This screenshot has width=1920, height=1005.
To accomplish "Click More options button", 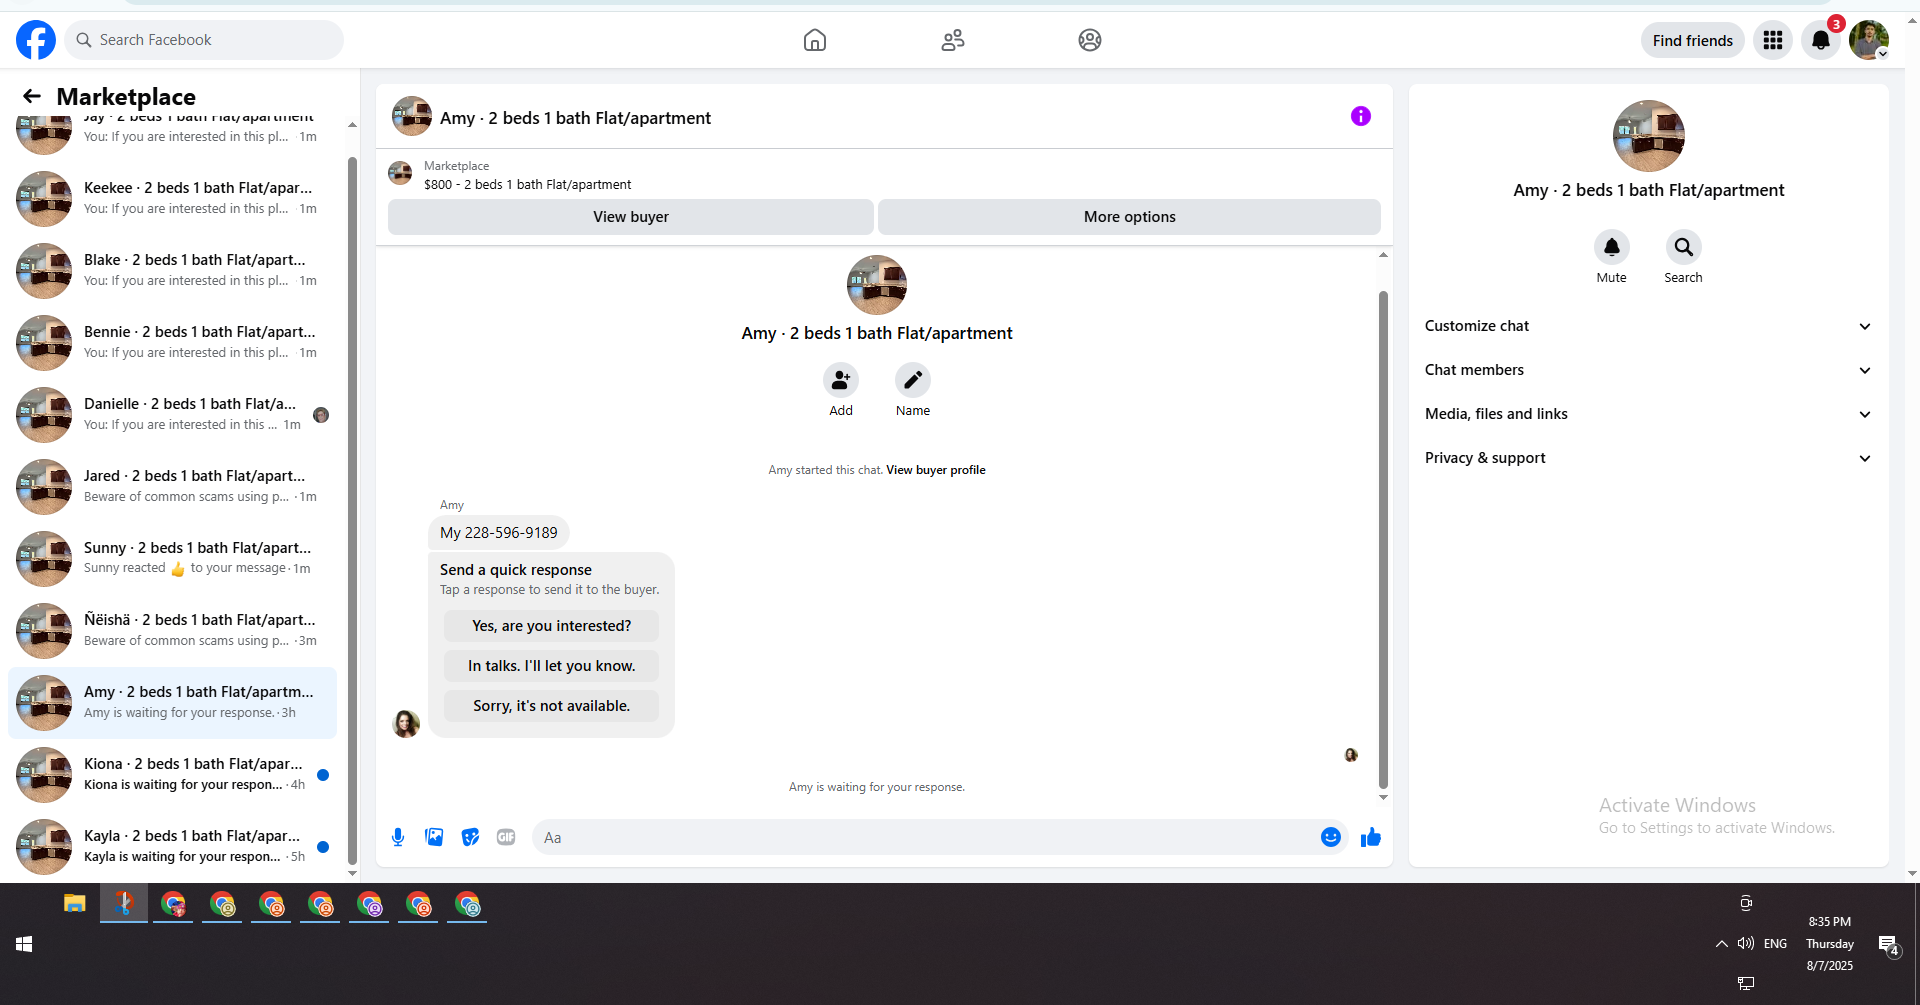I will [1130, 217].
